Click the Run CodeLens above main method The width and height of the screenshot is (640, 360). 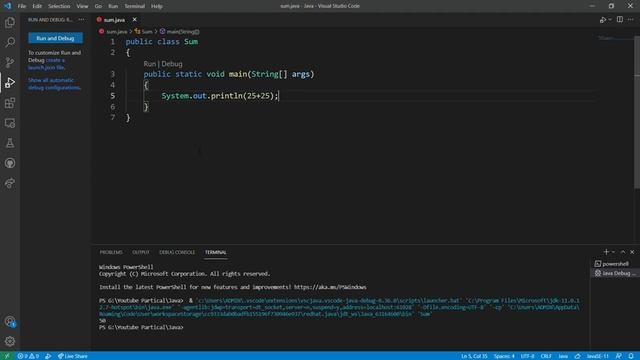pyautogui.click(x=149, y=64)
